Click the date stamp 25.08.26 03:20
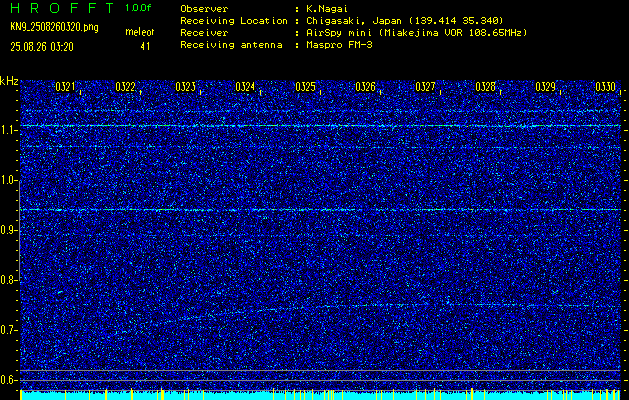Screen dimensions: 629x400 pos(42,47)
